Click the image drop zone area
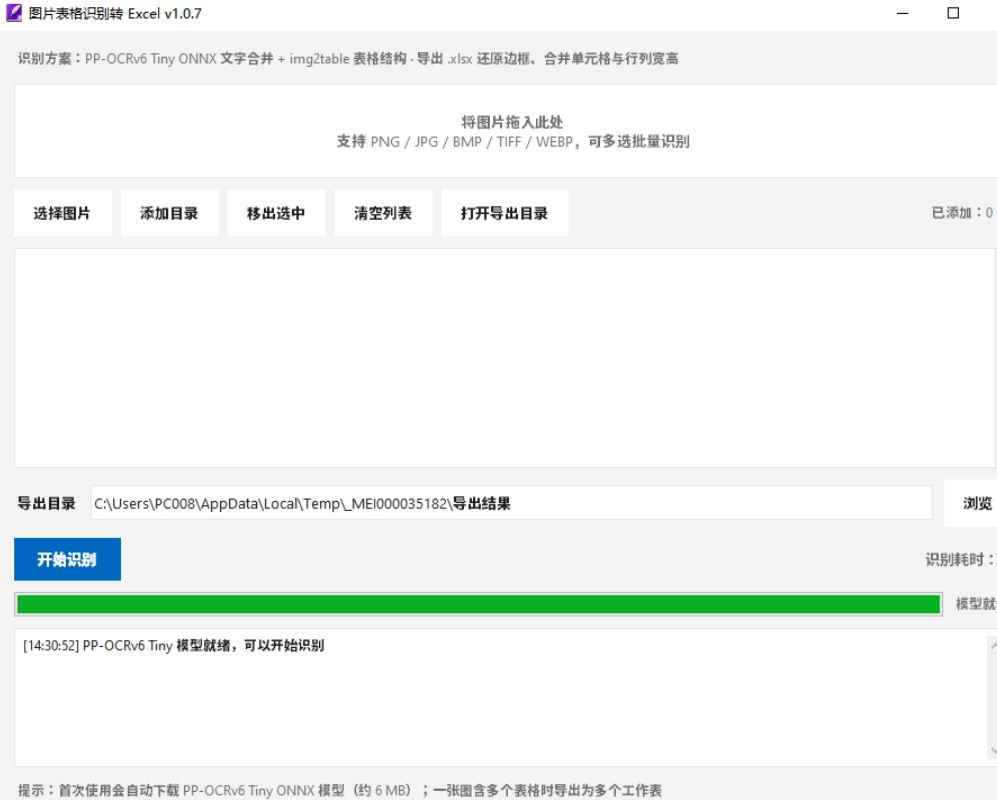 pyautogui.click(x=505, y=131)
